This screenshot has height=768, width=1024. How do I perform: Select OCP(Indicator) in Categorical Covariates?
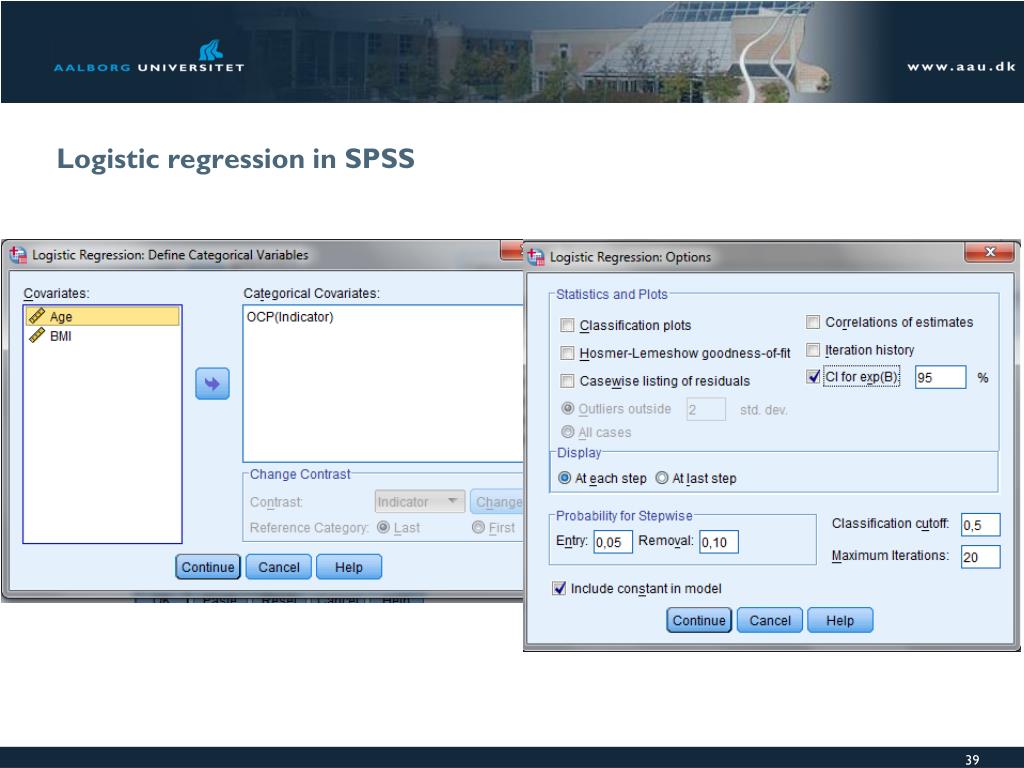tap(290, 317)
